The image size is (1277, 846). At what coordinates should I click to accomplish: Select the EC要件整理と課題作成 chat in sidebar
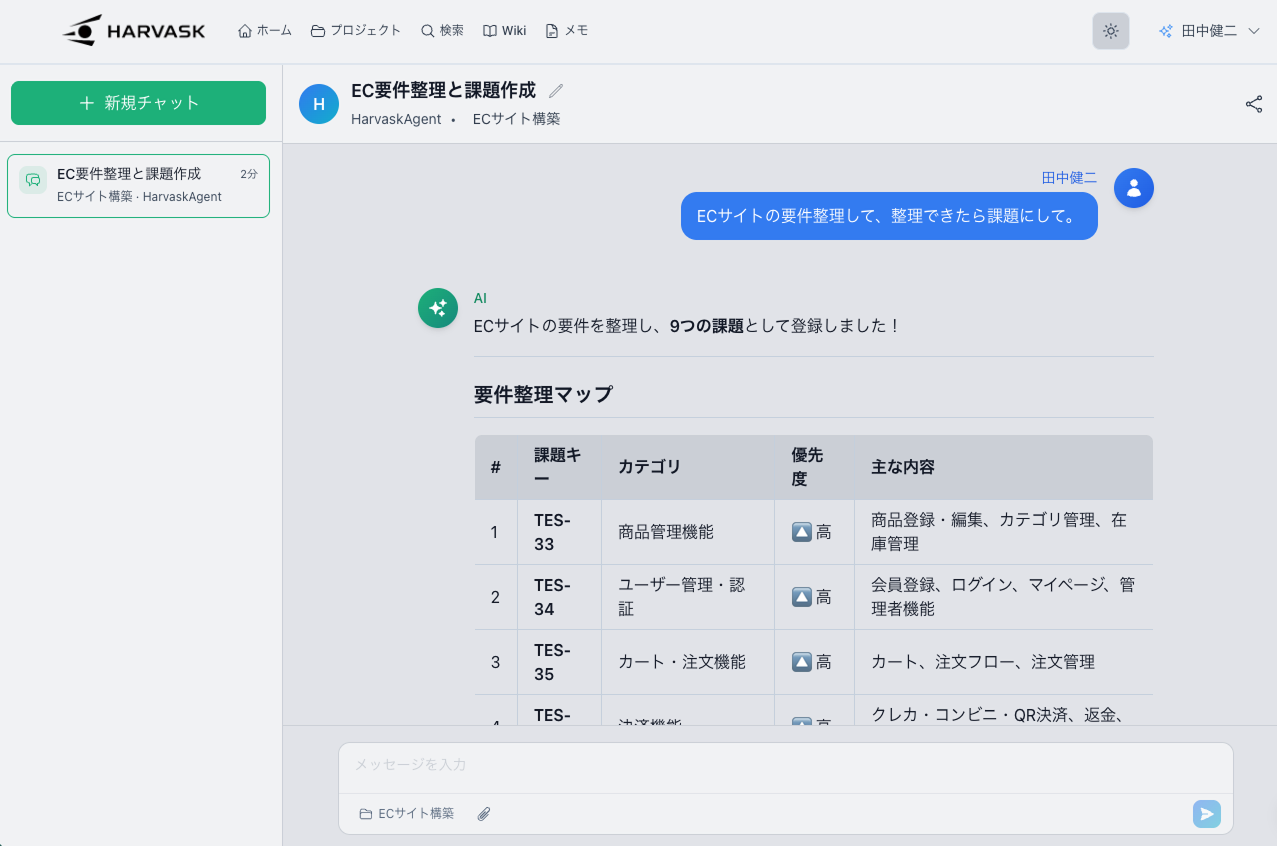[x=138, y=185]
